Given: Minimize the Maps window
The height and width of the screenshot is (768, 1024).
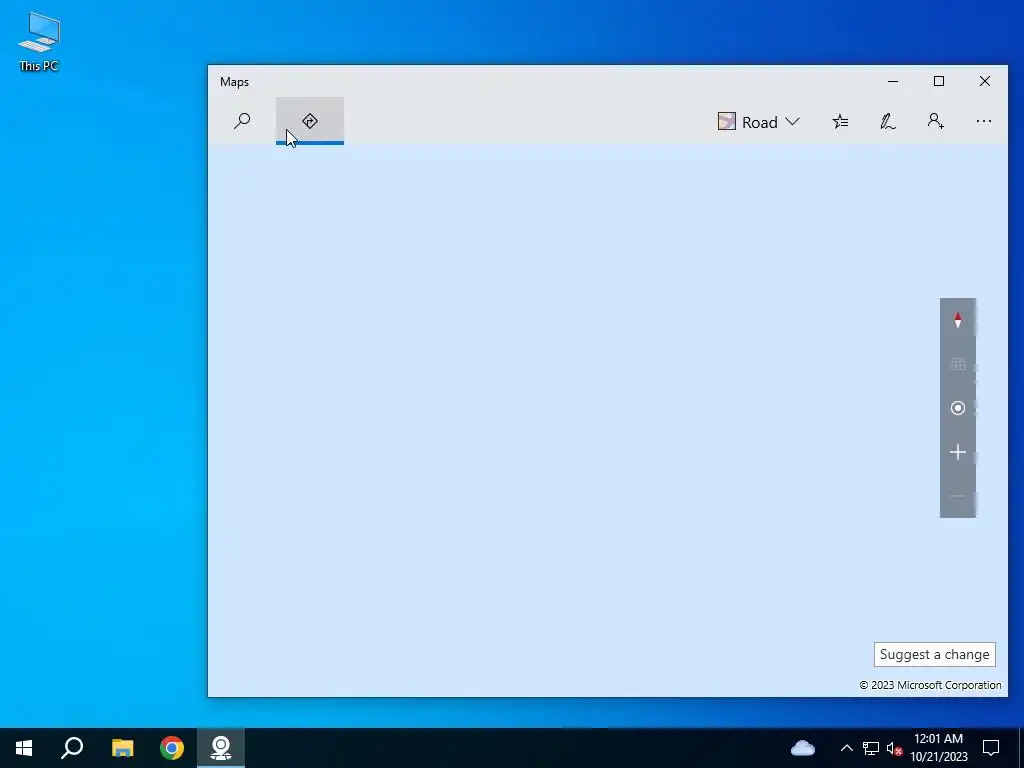Looking at the screenshot, I should [x=893, y=82].
